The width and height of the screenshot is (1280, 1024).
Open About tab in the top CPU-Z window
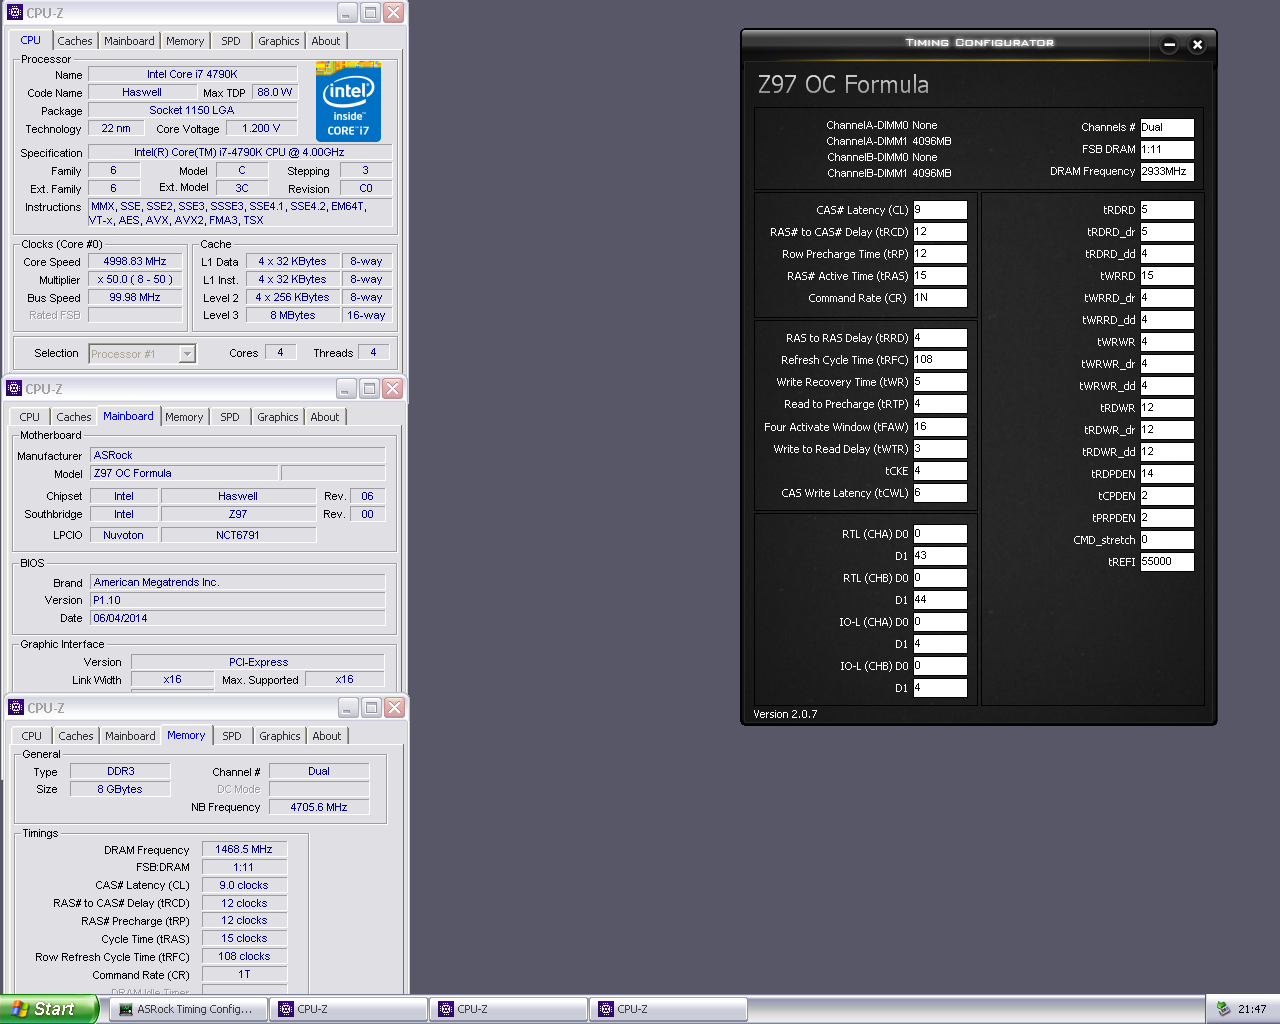(x=326, y=41)
